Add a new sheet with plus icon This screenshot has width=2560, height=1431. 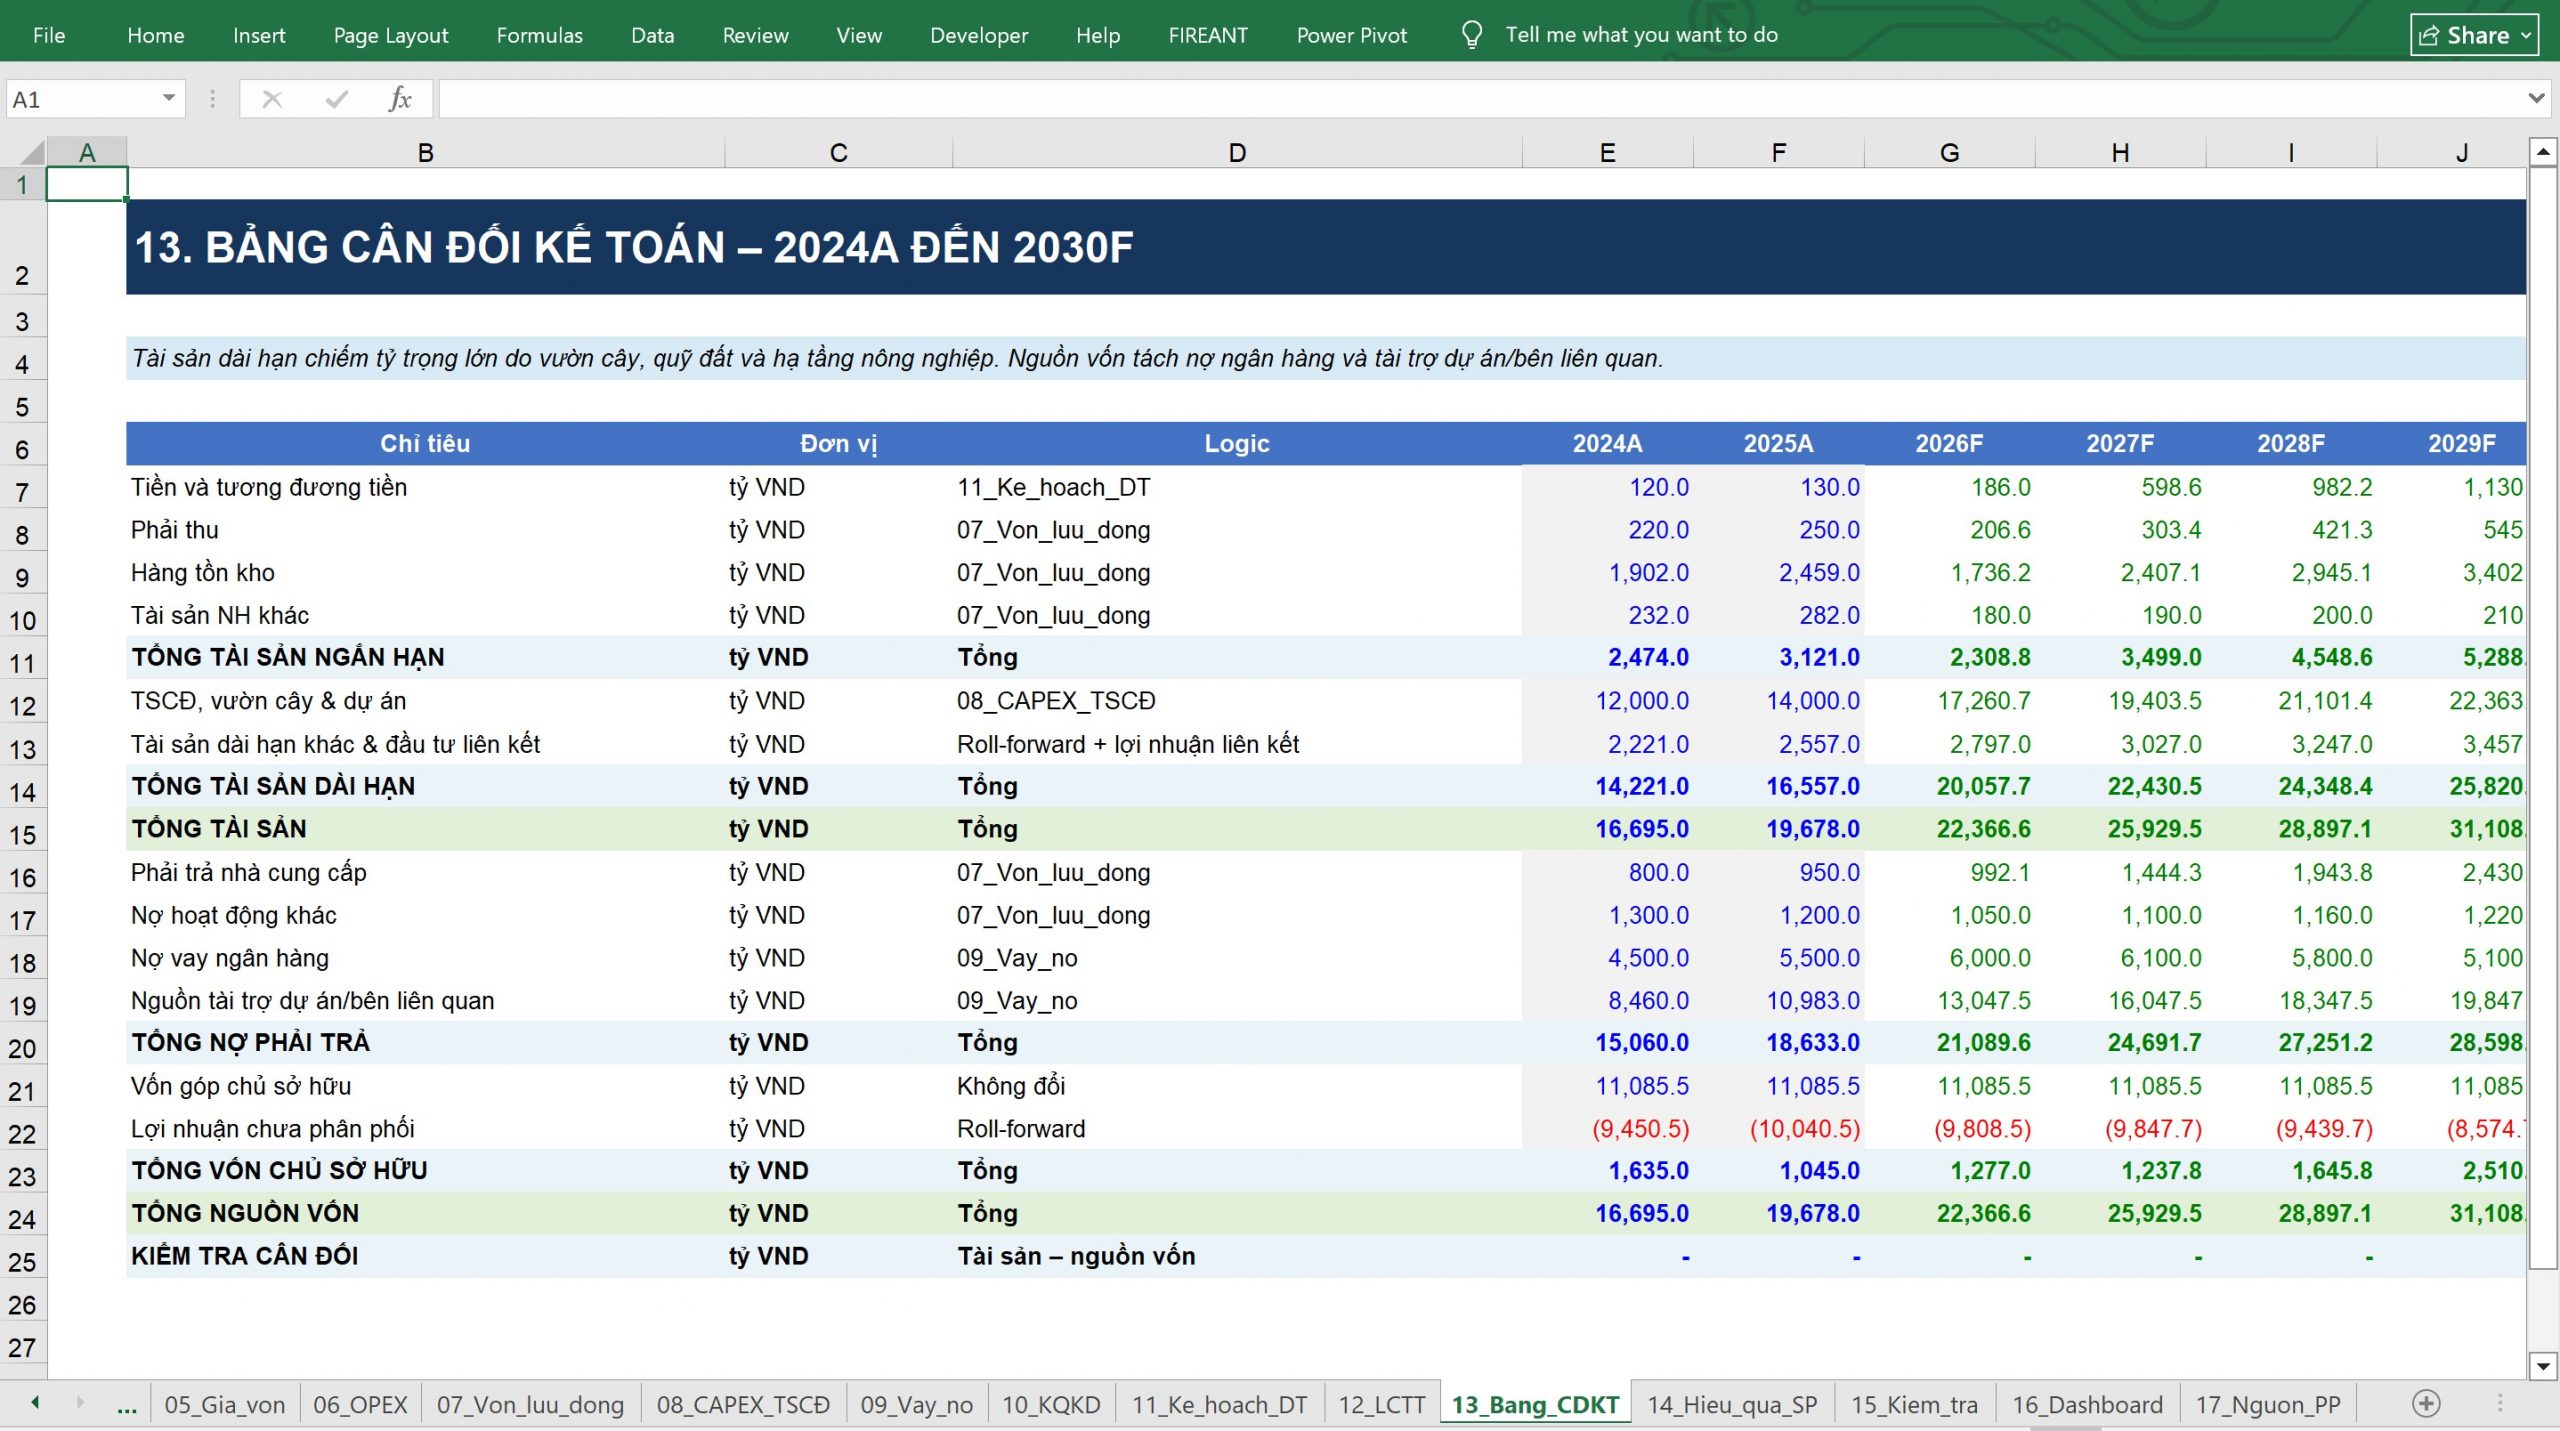[x=2426, y=1404]
